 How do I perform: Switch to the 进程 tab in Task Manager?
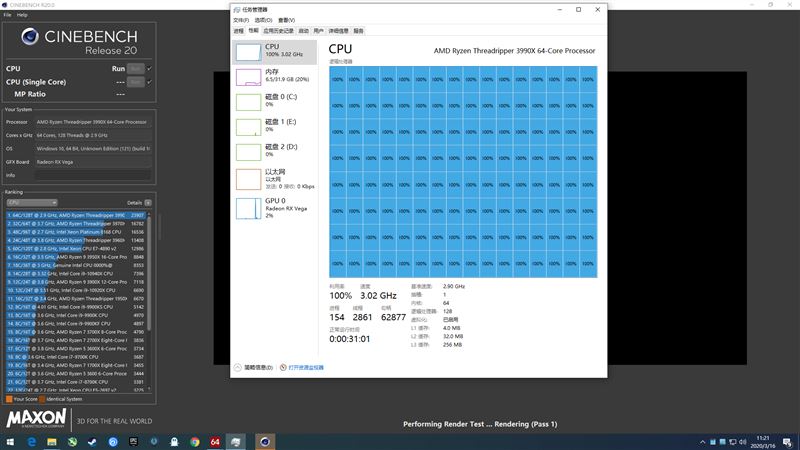point(239,31)
